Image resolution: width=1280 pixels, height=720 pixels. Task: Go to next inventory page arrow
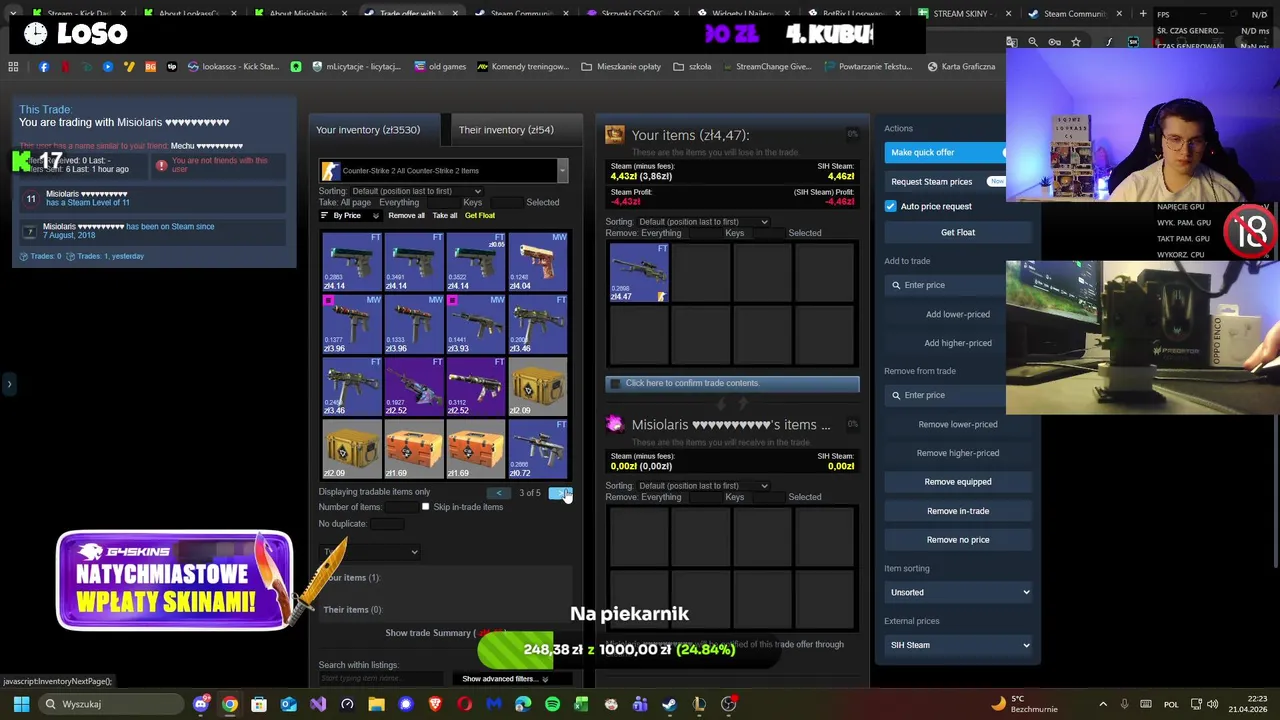click(560, 493)
